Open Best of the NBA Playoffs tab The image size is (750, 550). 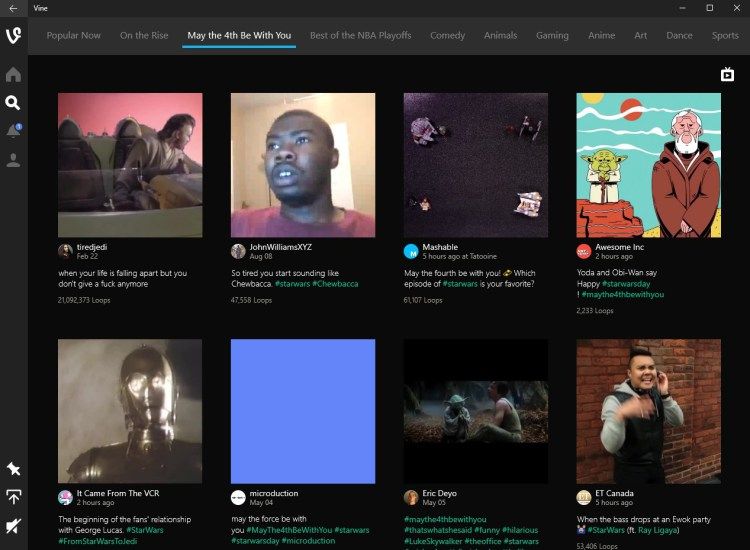[360, 36]
